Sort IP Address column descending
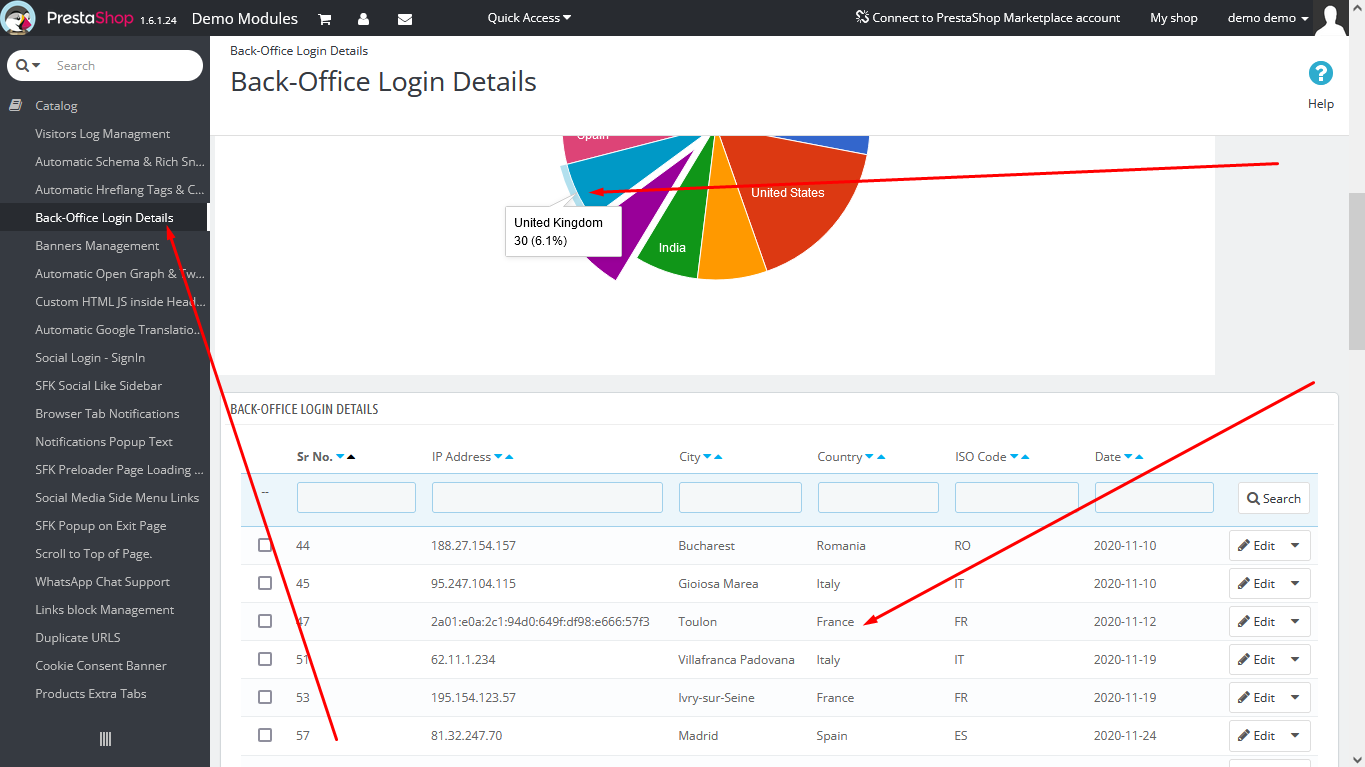This screenshot has height=767, width=1365. [x=498, y=457]
